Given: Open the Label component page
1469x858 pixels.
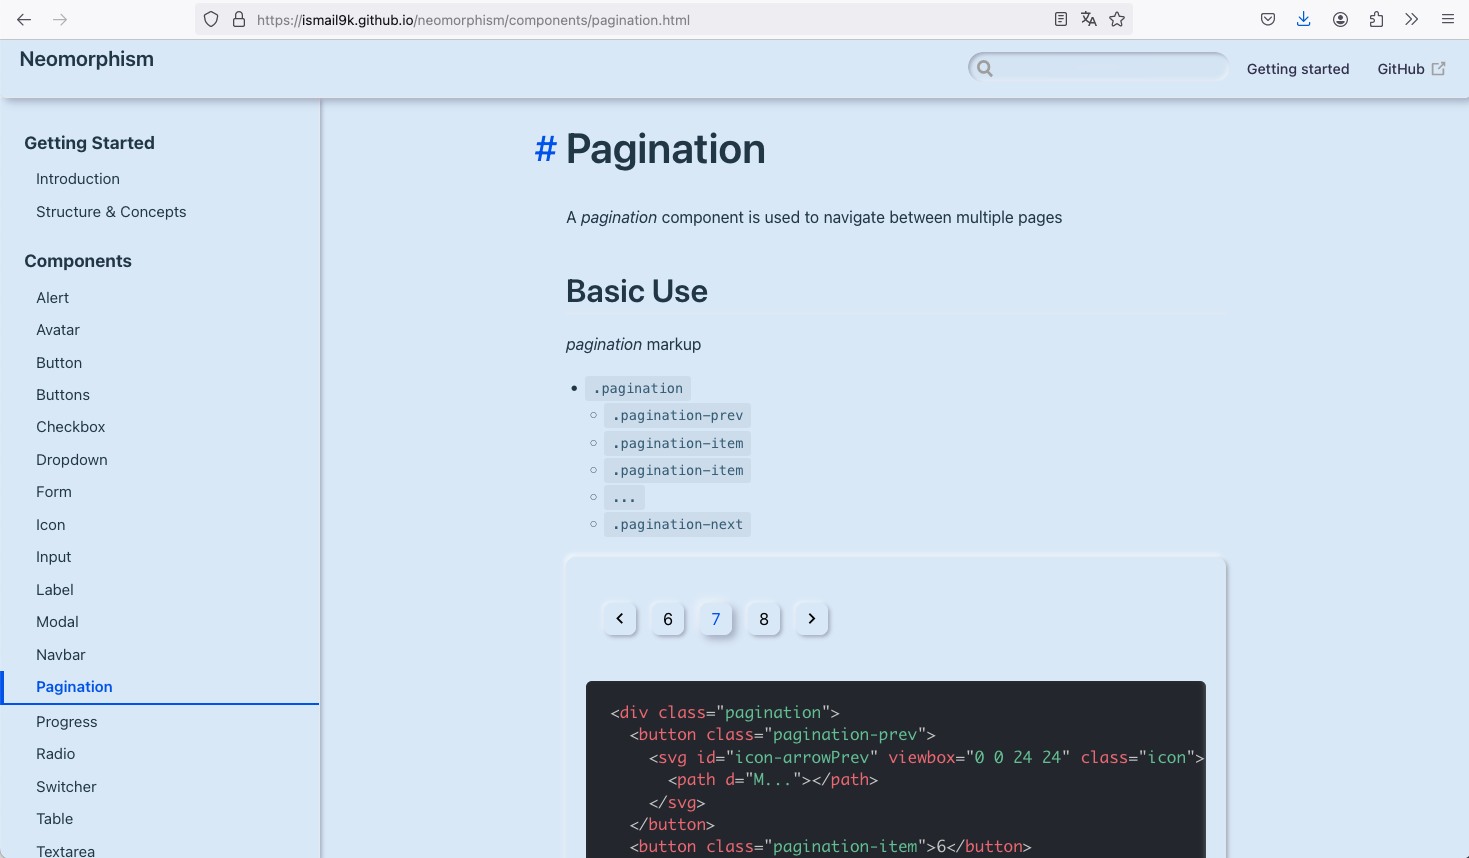Looking at the screenshot, I should (x=55, y=590).
